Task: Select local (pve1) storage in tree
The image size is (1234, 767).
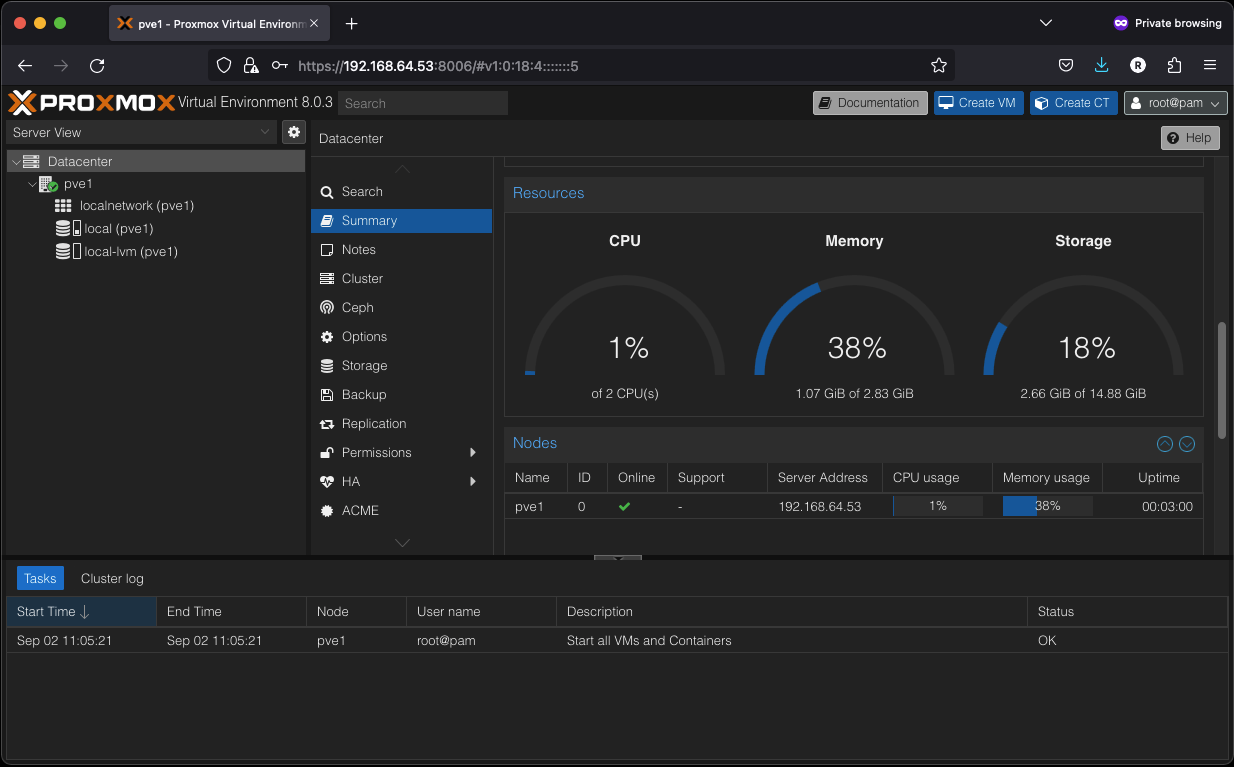Action: click(118, 229)
